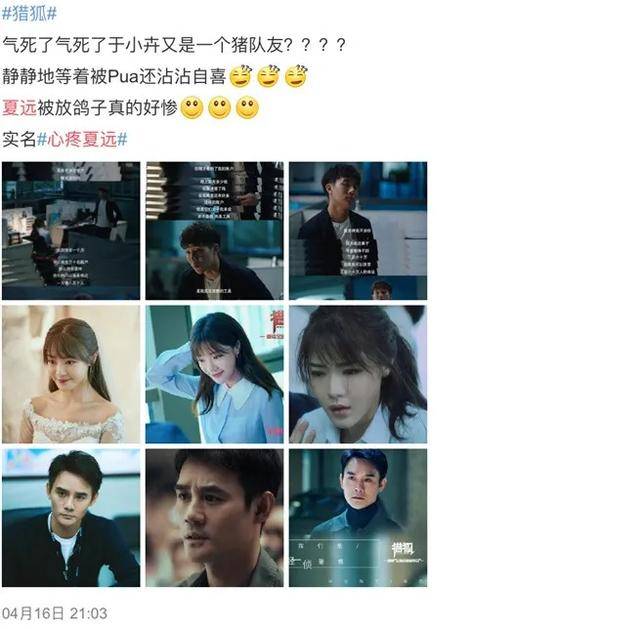Image resolution: width=640 pixels, height=629 pixels.
Task: Click the post timestamp 04月16日 21:03
Action: (55, 613)
